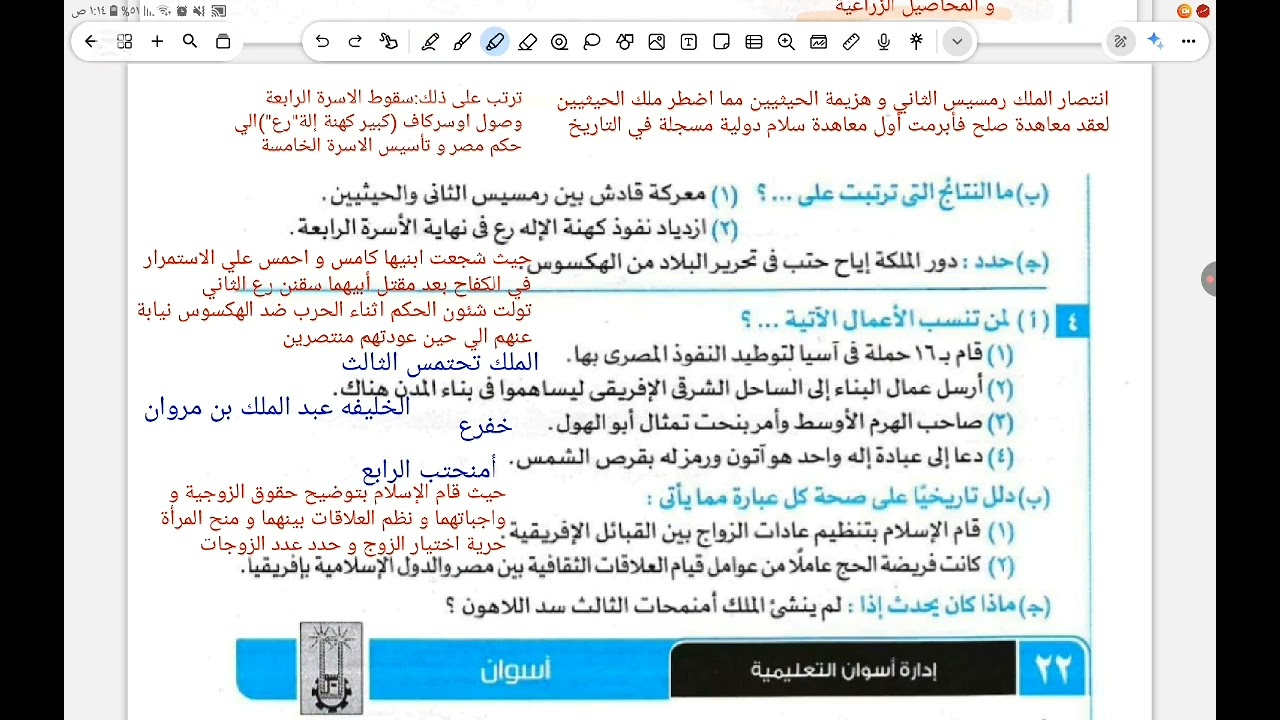Screen dimensions: 1280x720
Task: Tap handwritten answer "الملك تحتمس الثالث"
Action: 440,362
